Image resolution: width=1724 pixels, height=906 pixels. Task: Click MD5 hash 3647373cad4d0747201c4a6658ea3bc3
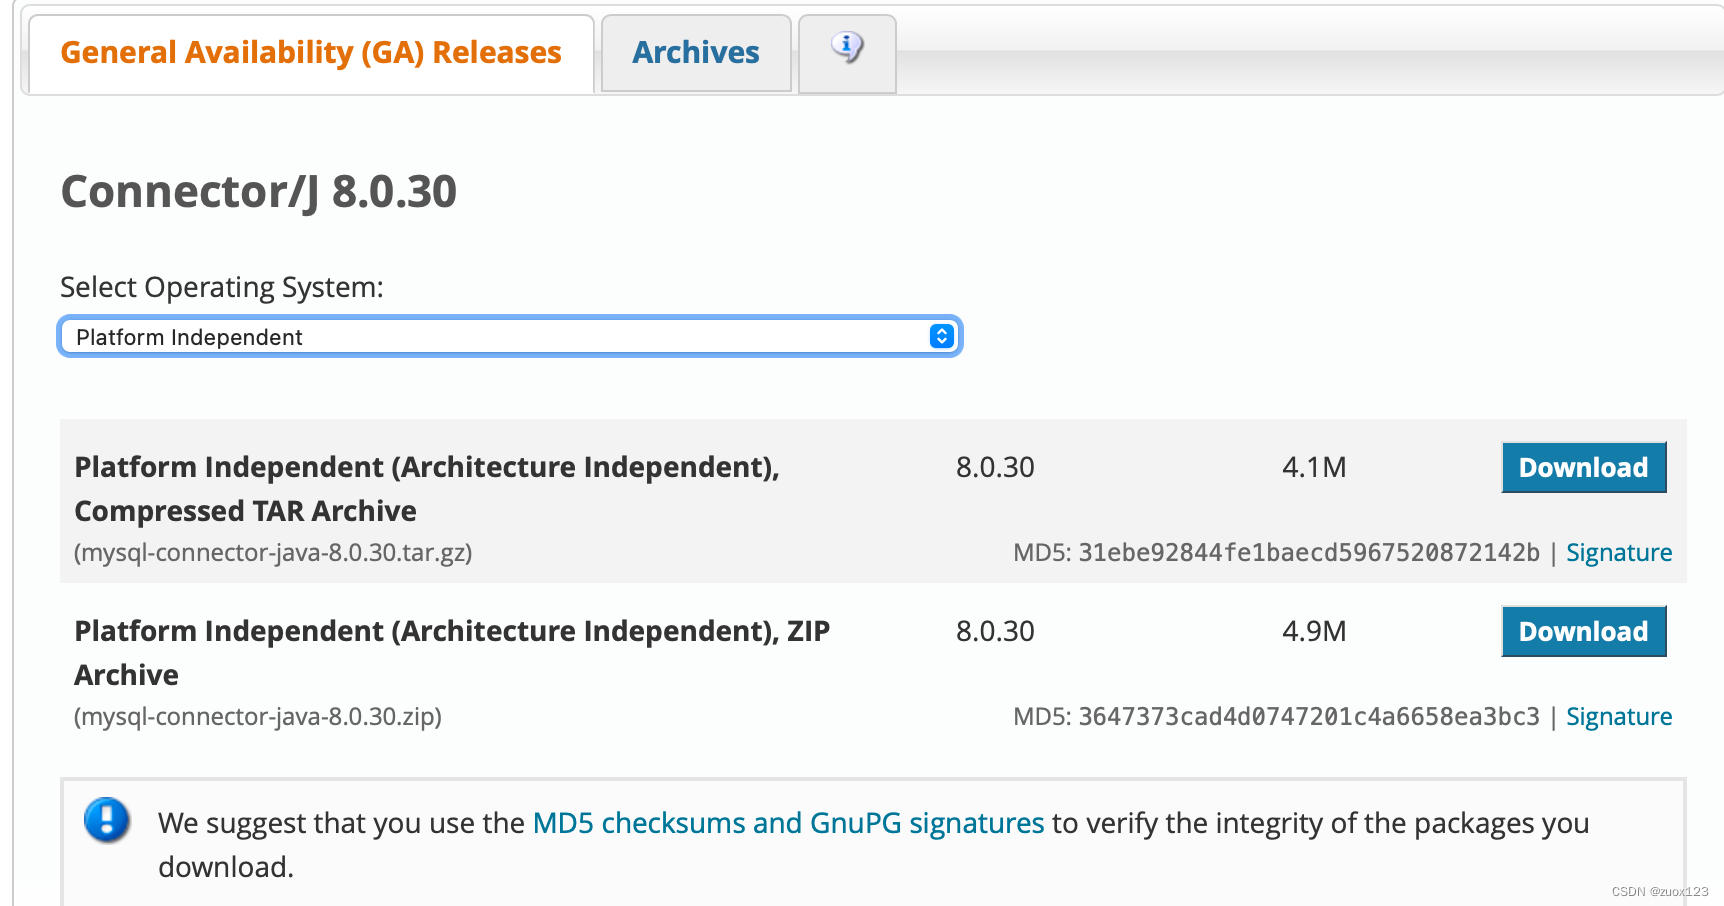(x=1309, y=717)
